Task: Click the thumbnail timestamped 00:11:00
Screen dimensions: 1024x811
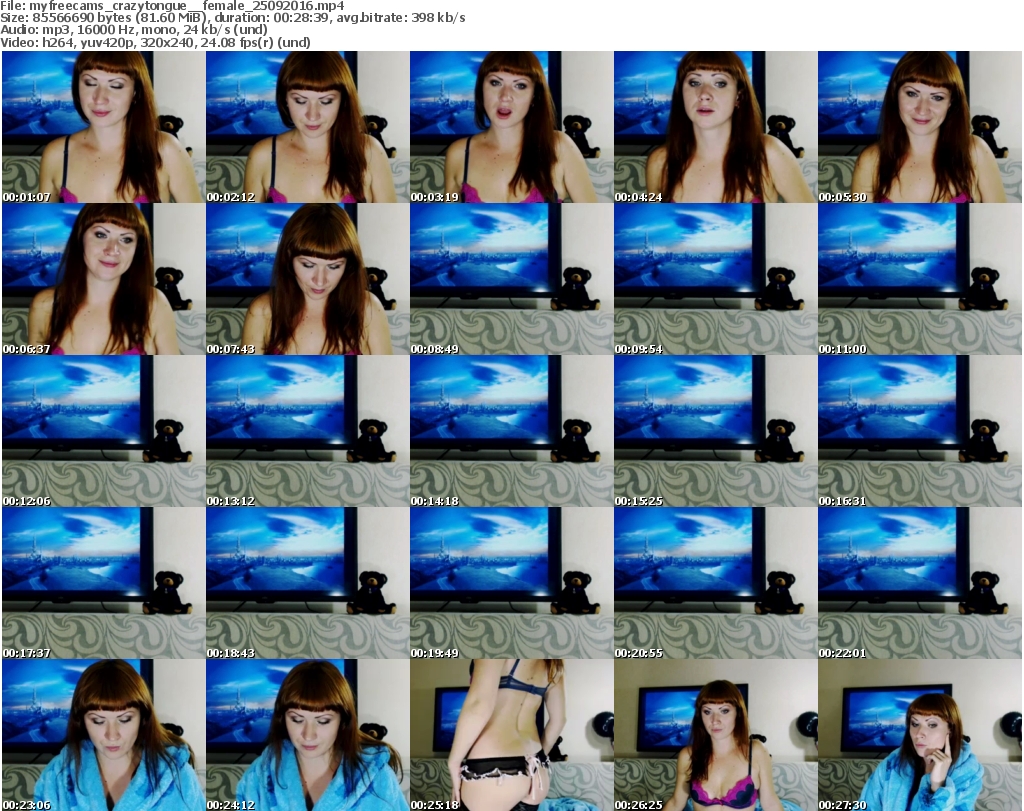Action: pos(918,279)
